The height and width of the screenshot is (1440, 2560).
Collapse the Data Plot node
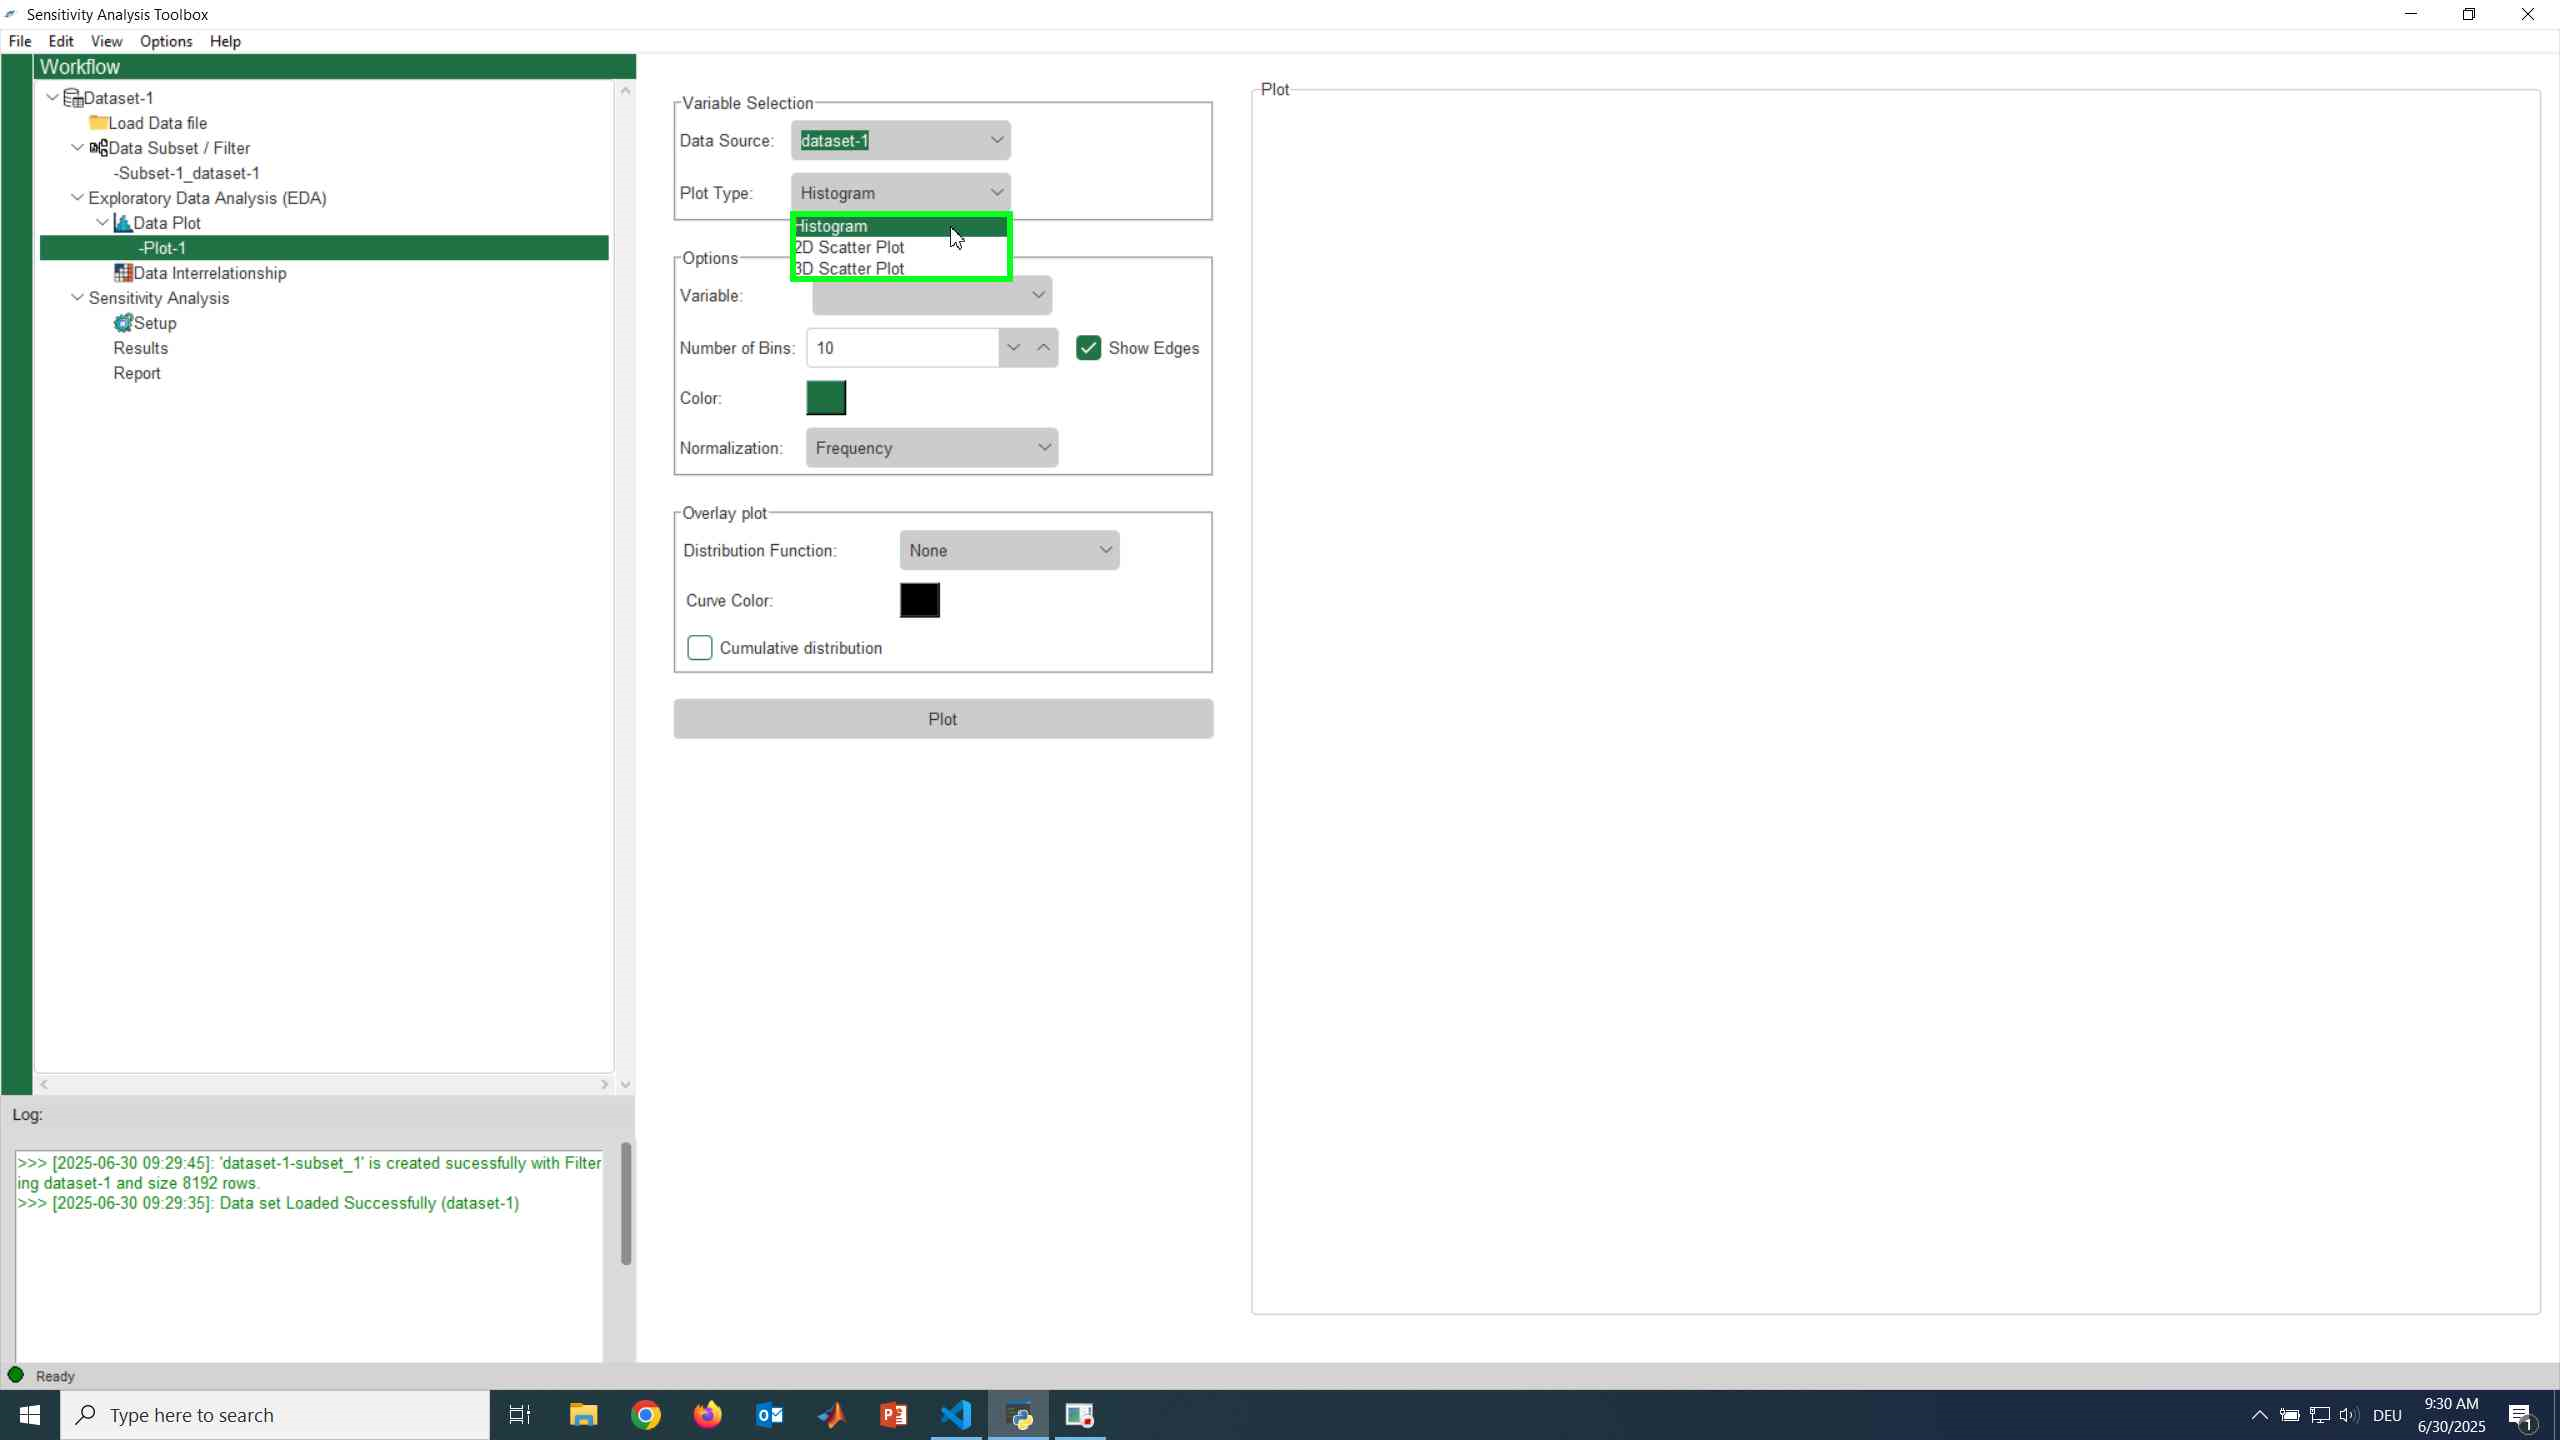click(102, 223)
